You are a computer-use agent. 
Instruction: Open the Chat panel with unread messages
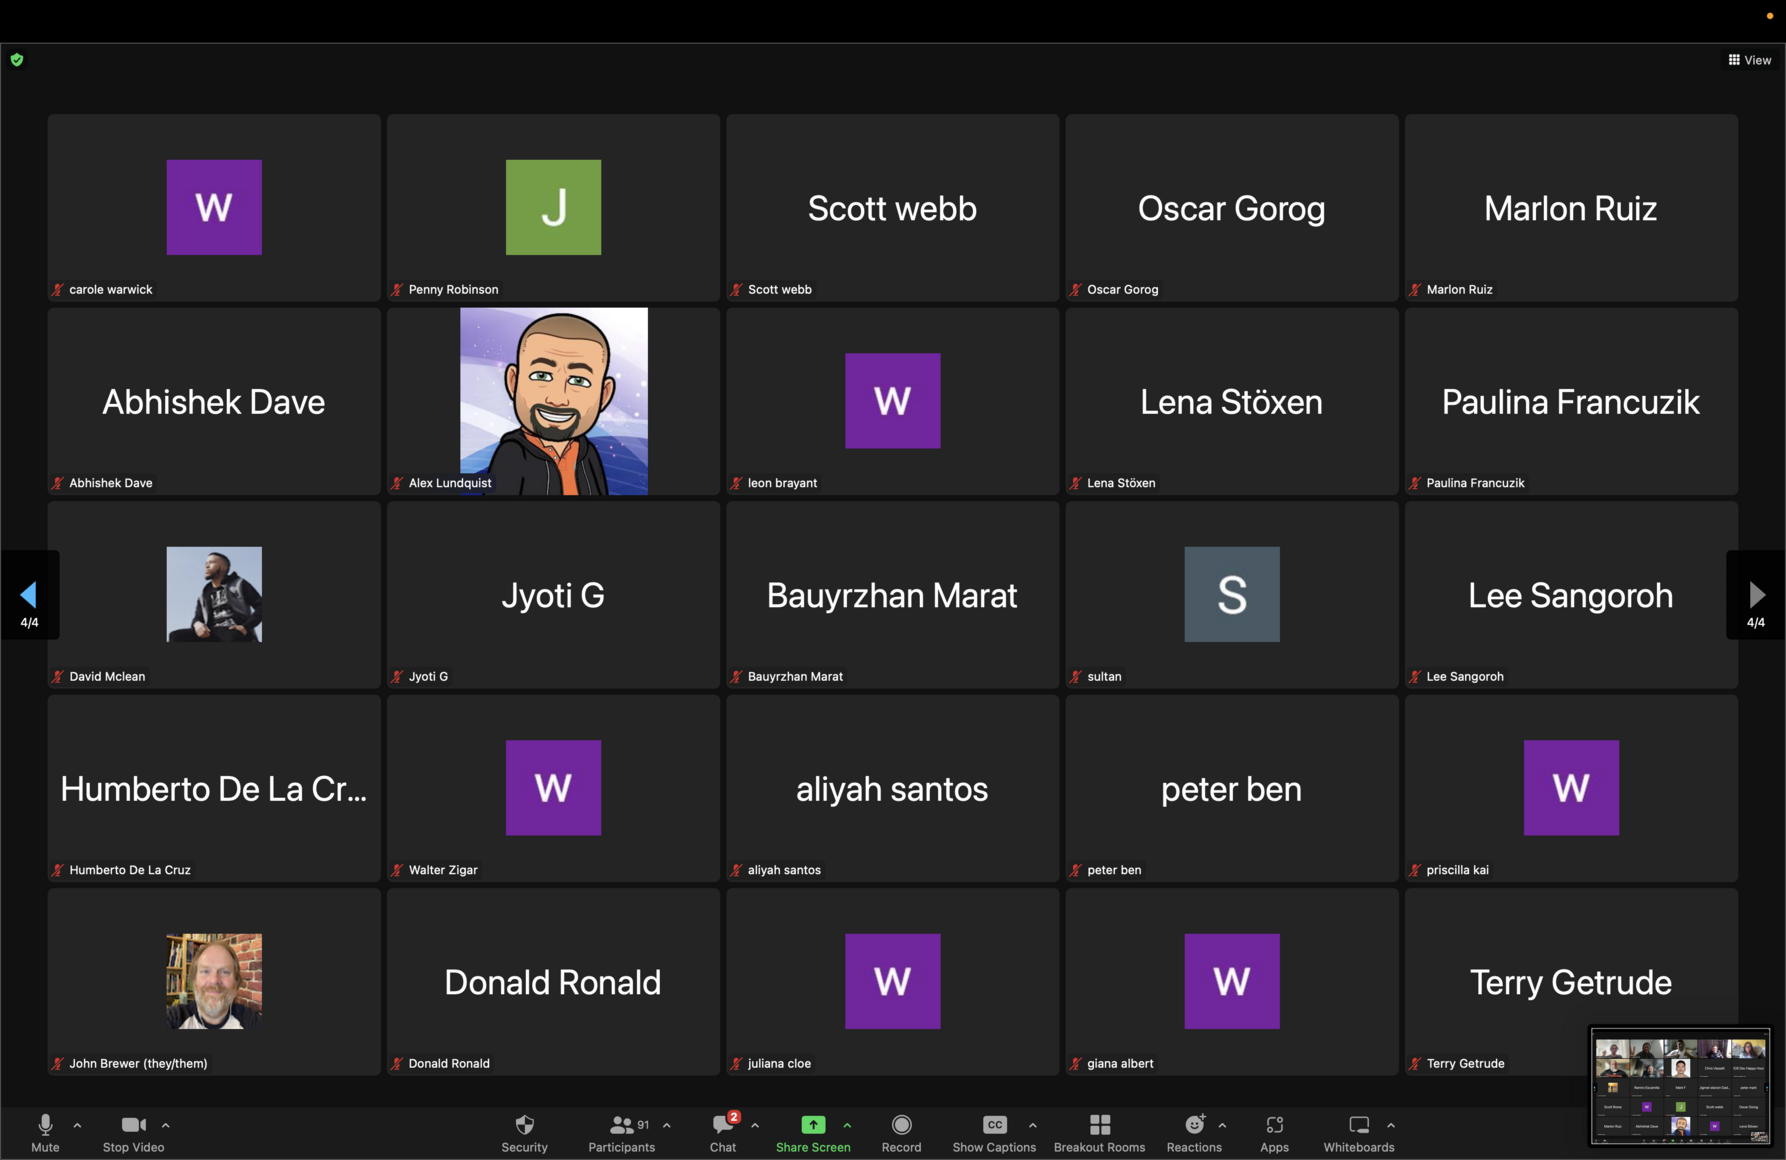[723, 1133]
